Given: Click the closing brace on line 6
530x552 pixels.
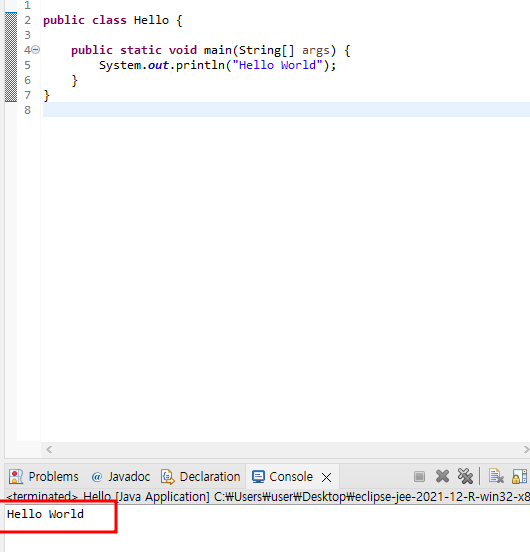Looking at the screenshot, I should point(74,80).
